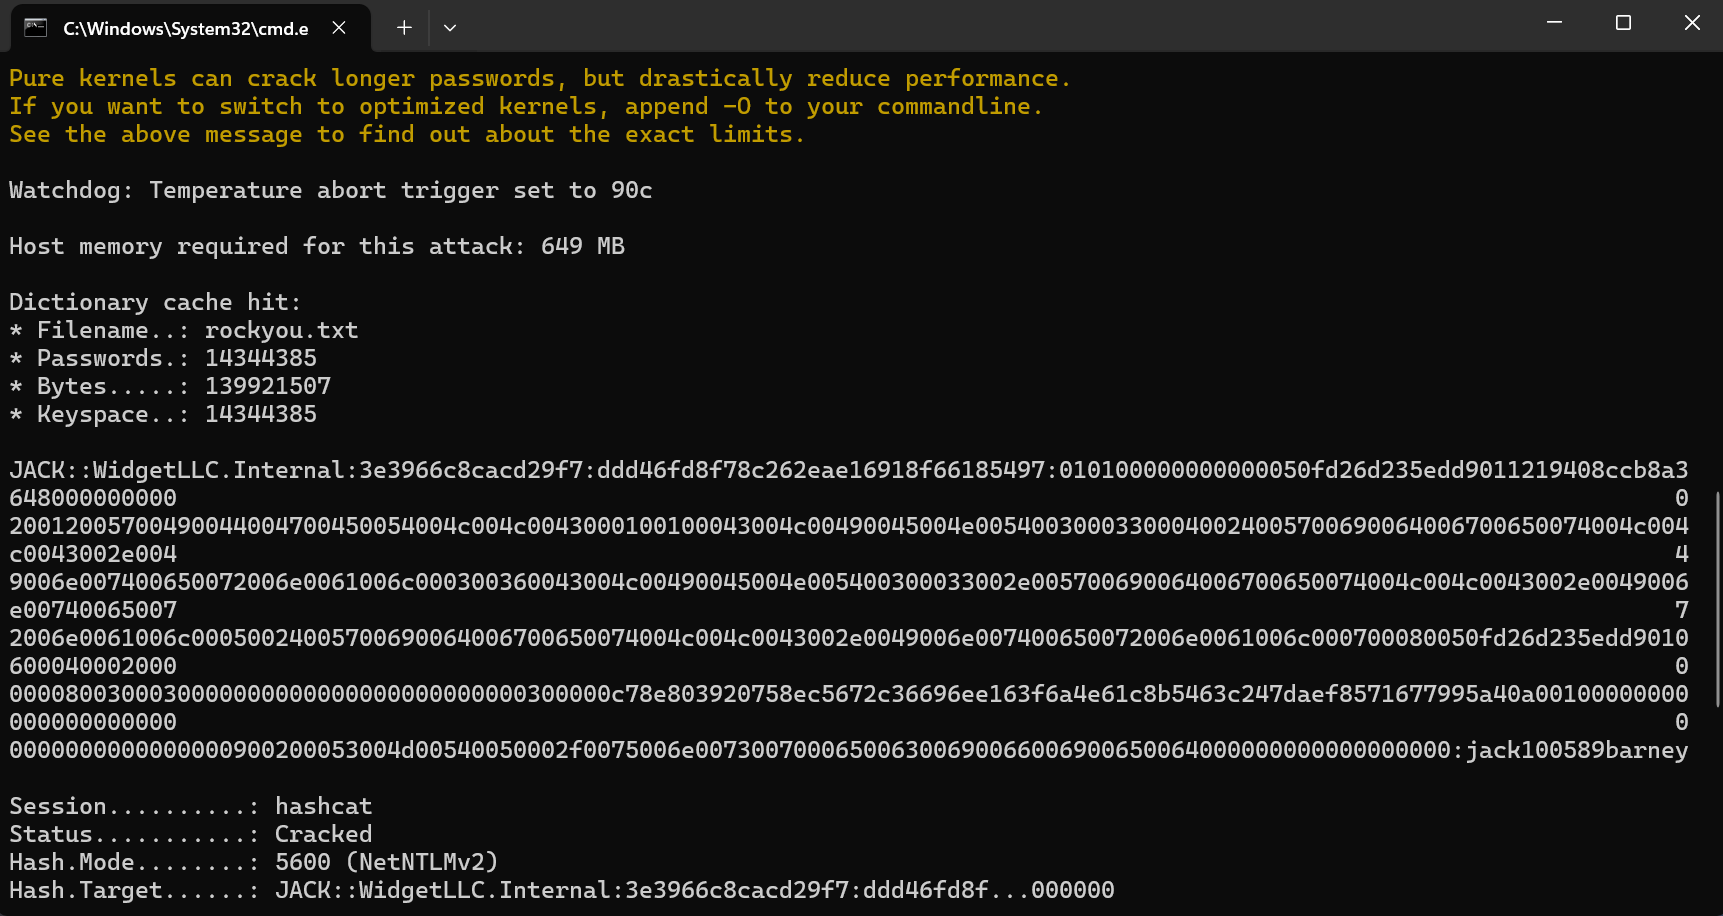
Task: Click the Session hashcat line
Action: point(191,806)
